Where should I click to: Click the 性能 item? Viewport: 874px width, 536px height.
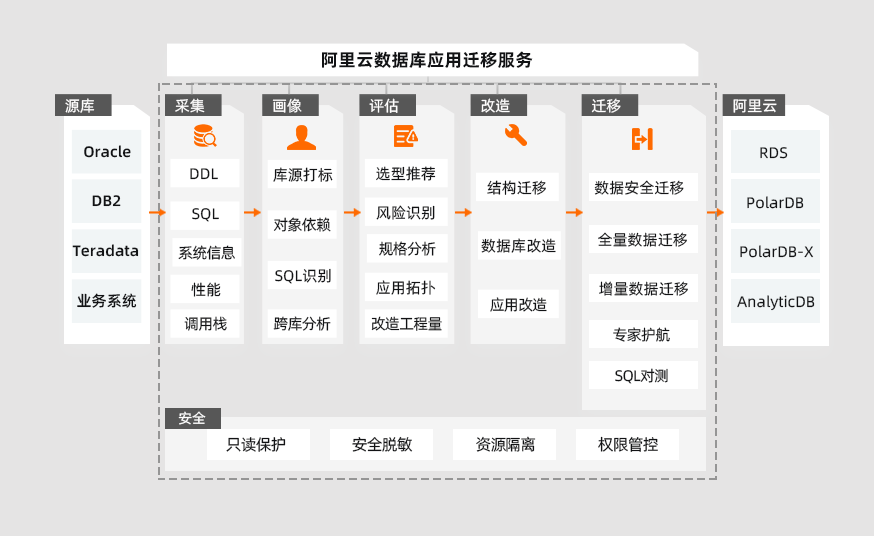click(205, 289)
